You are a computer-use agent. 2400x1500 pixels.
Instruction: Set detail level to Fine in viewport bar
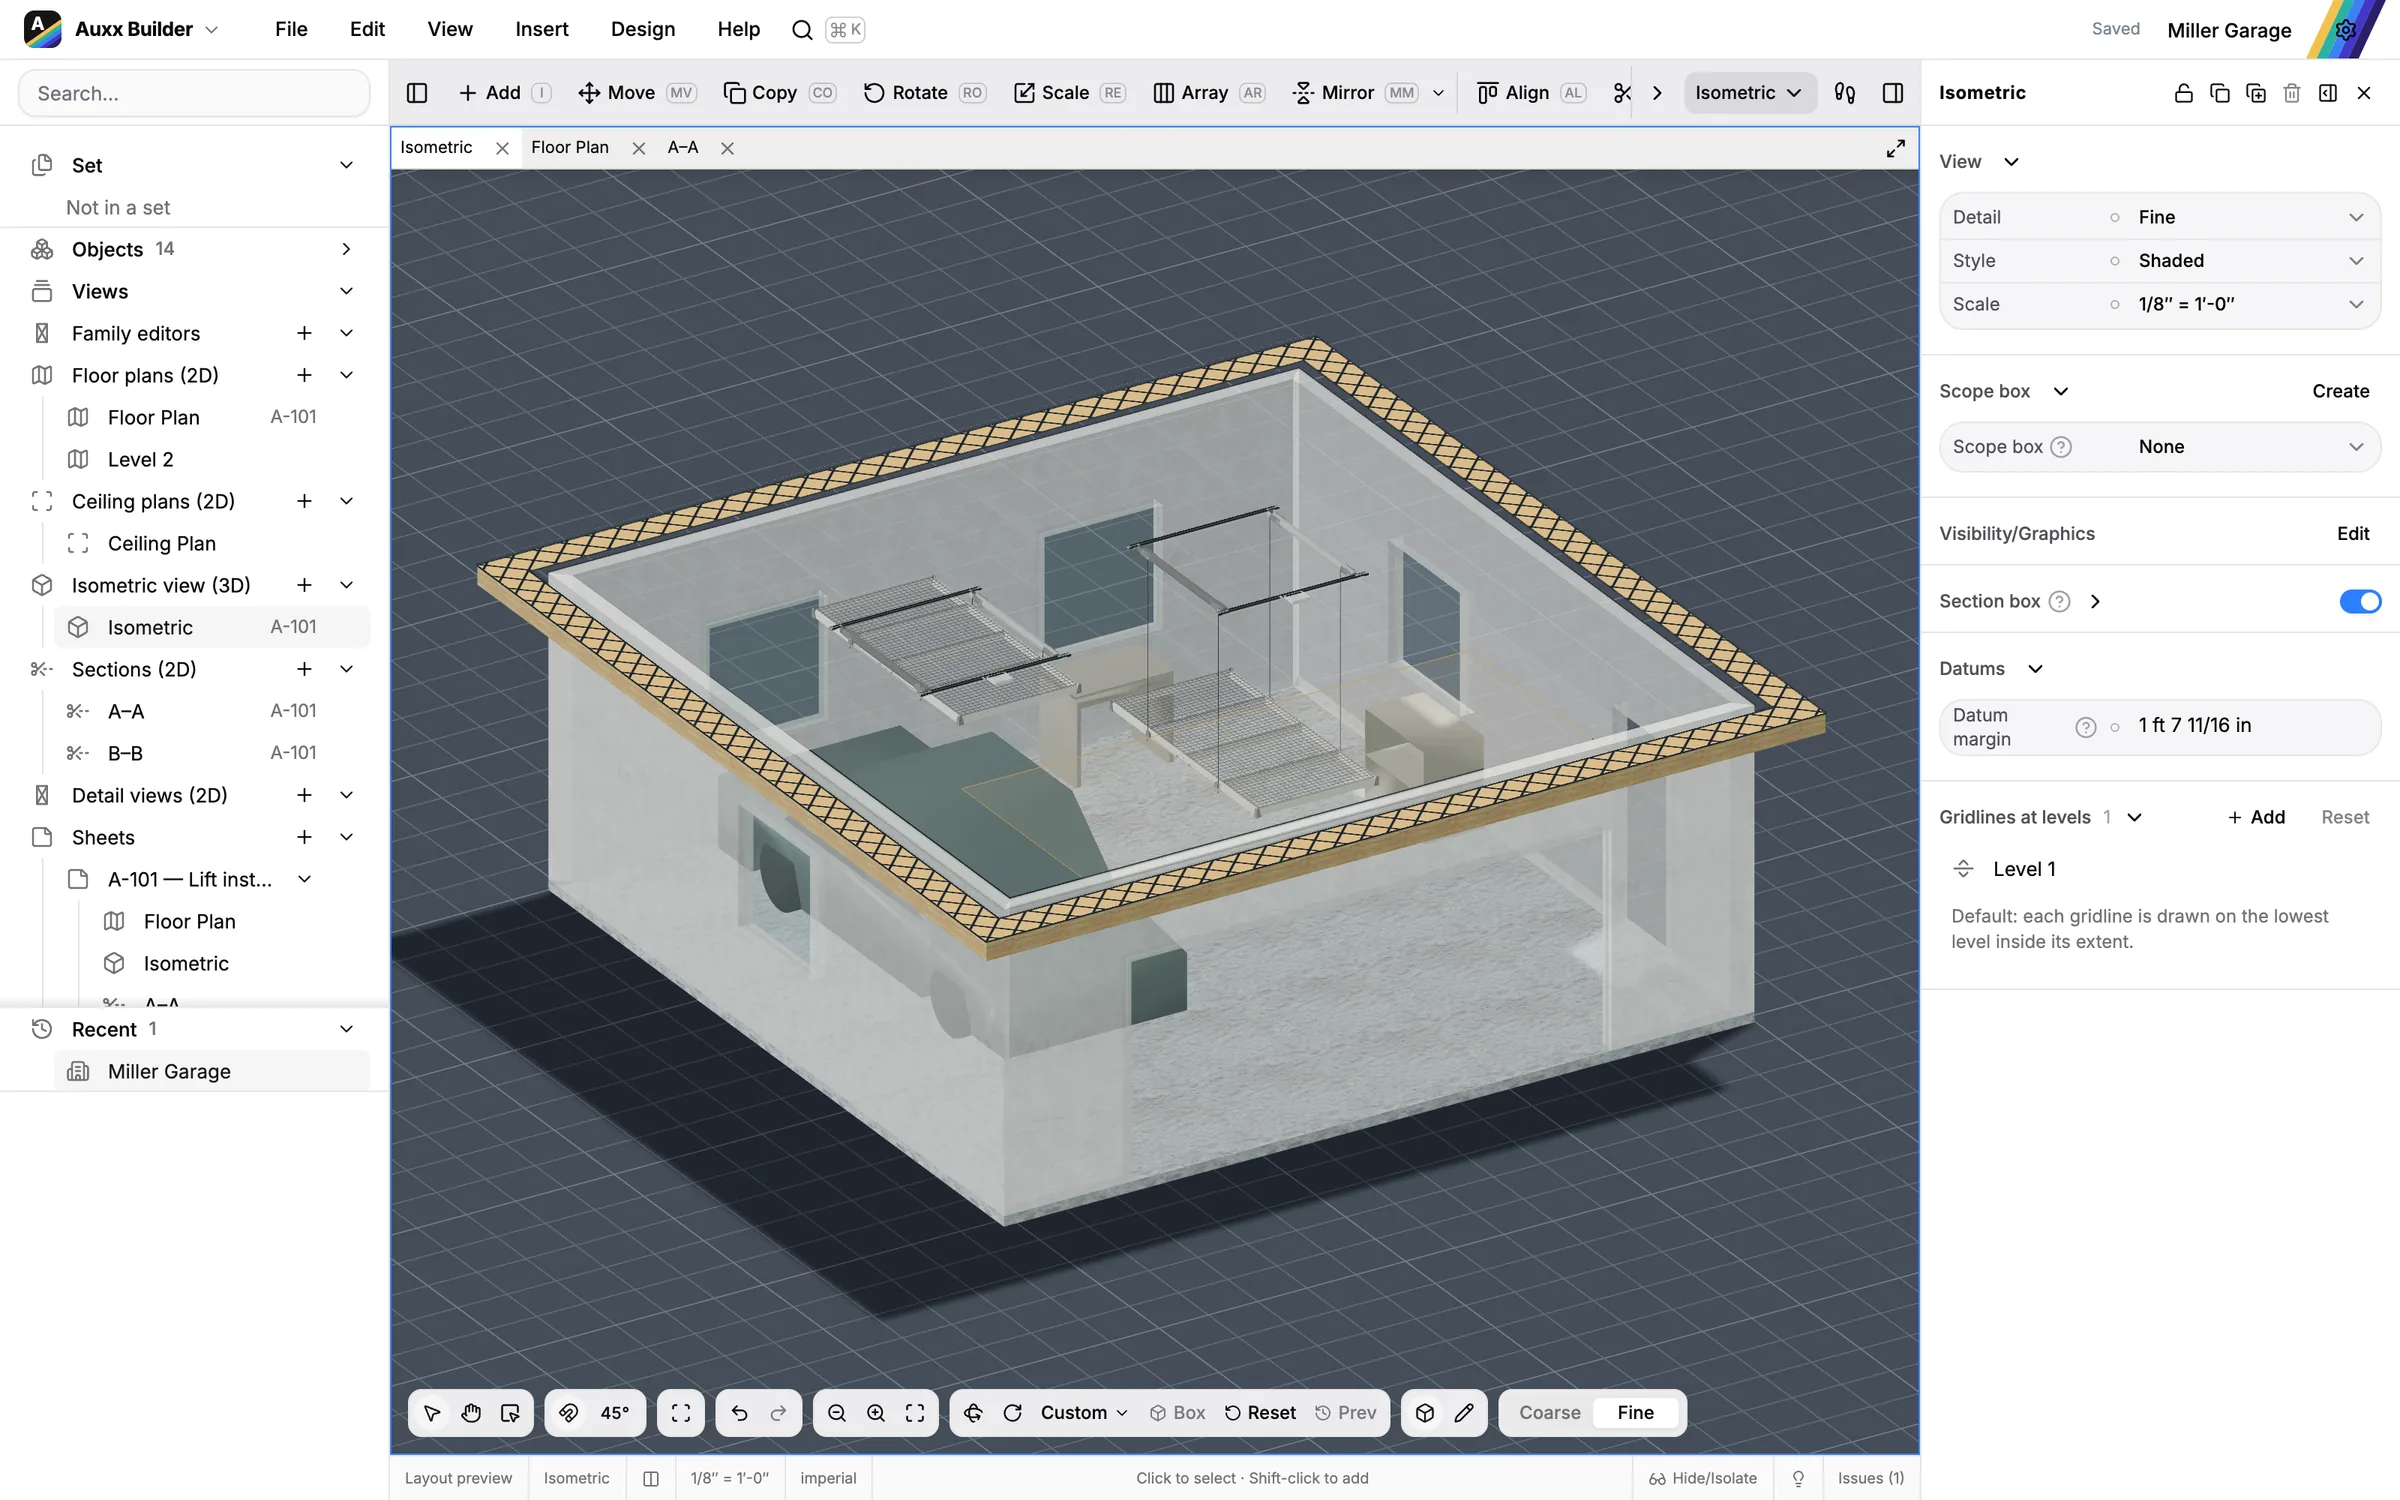click(x=1636, y=1413)
